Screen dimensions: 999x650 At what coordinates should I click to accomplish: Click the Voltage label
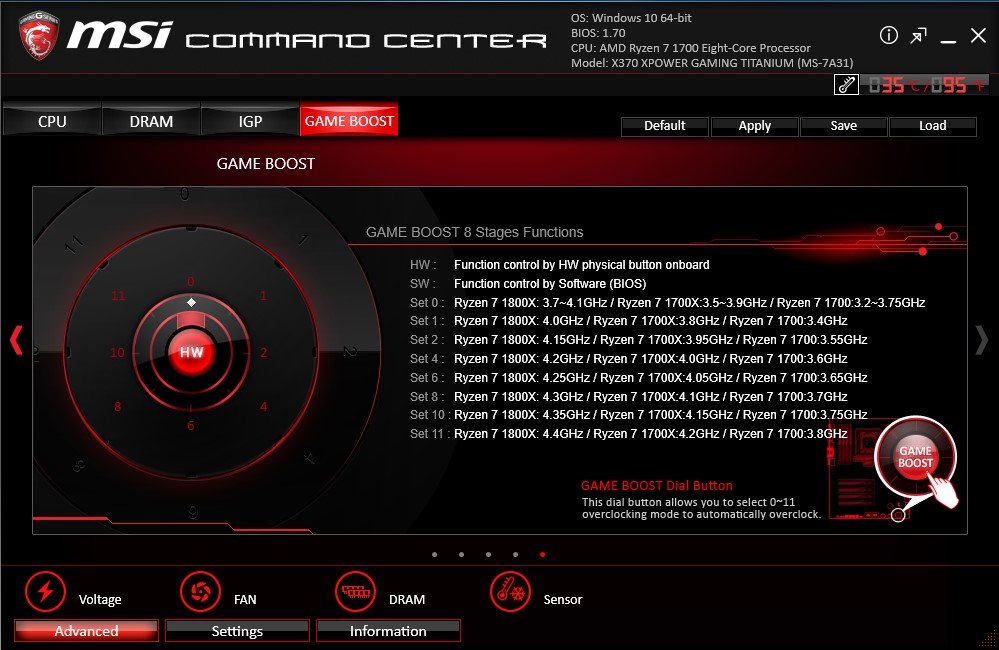(100, 599)
